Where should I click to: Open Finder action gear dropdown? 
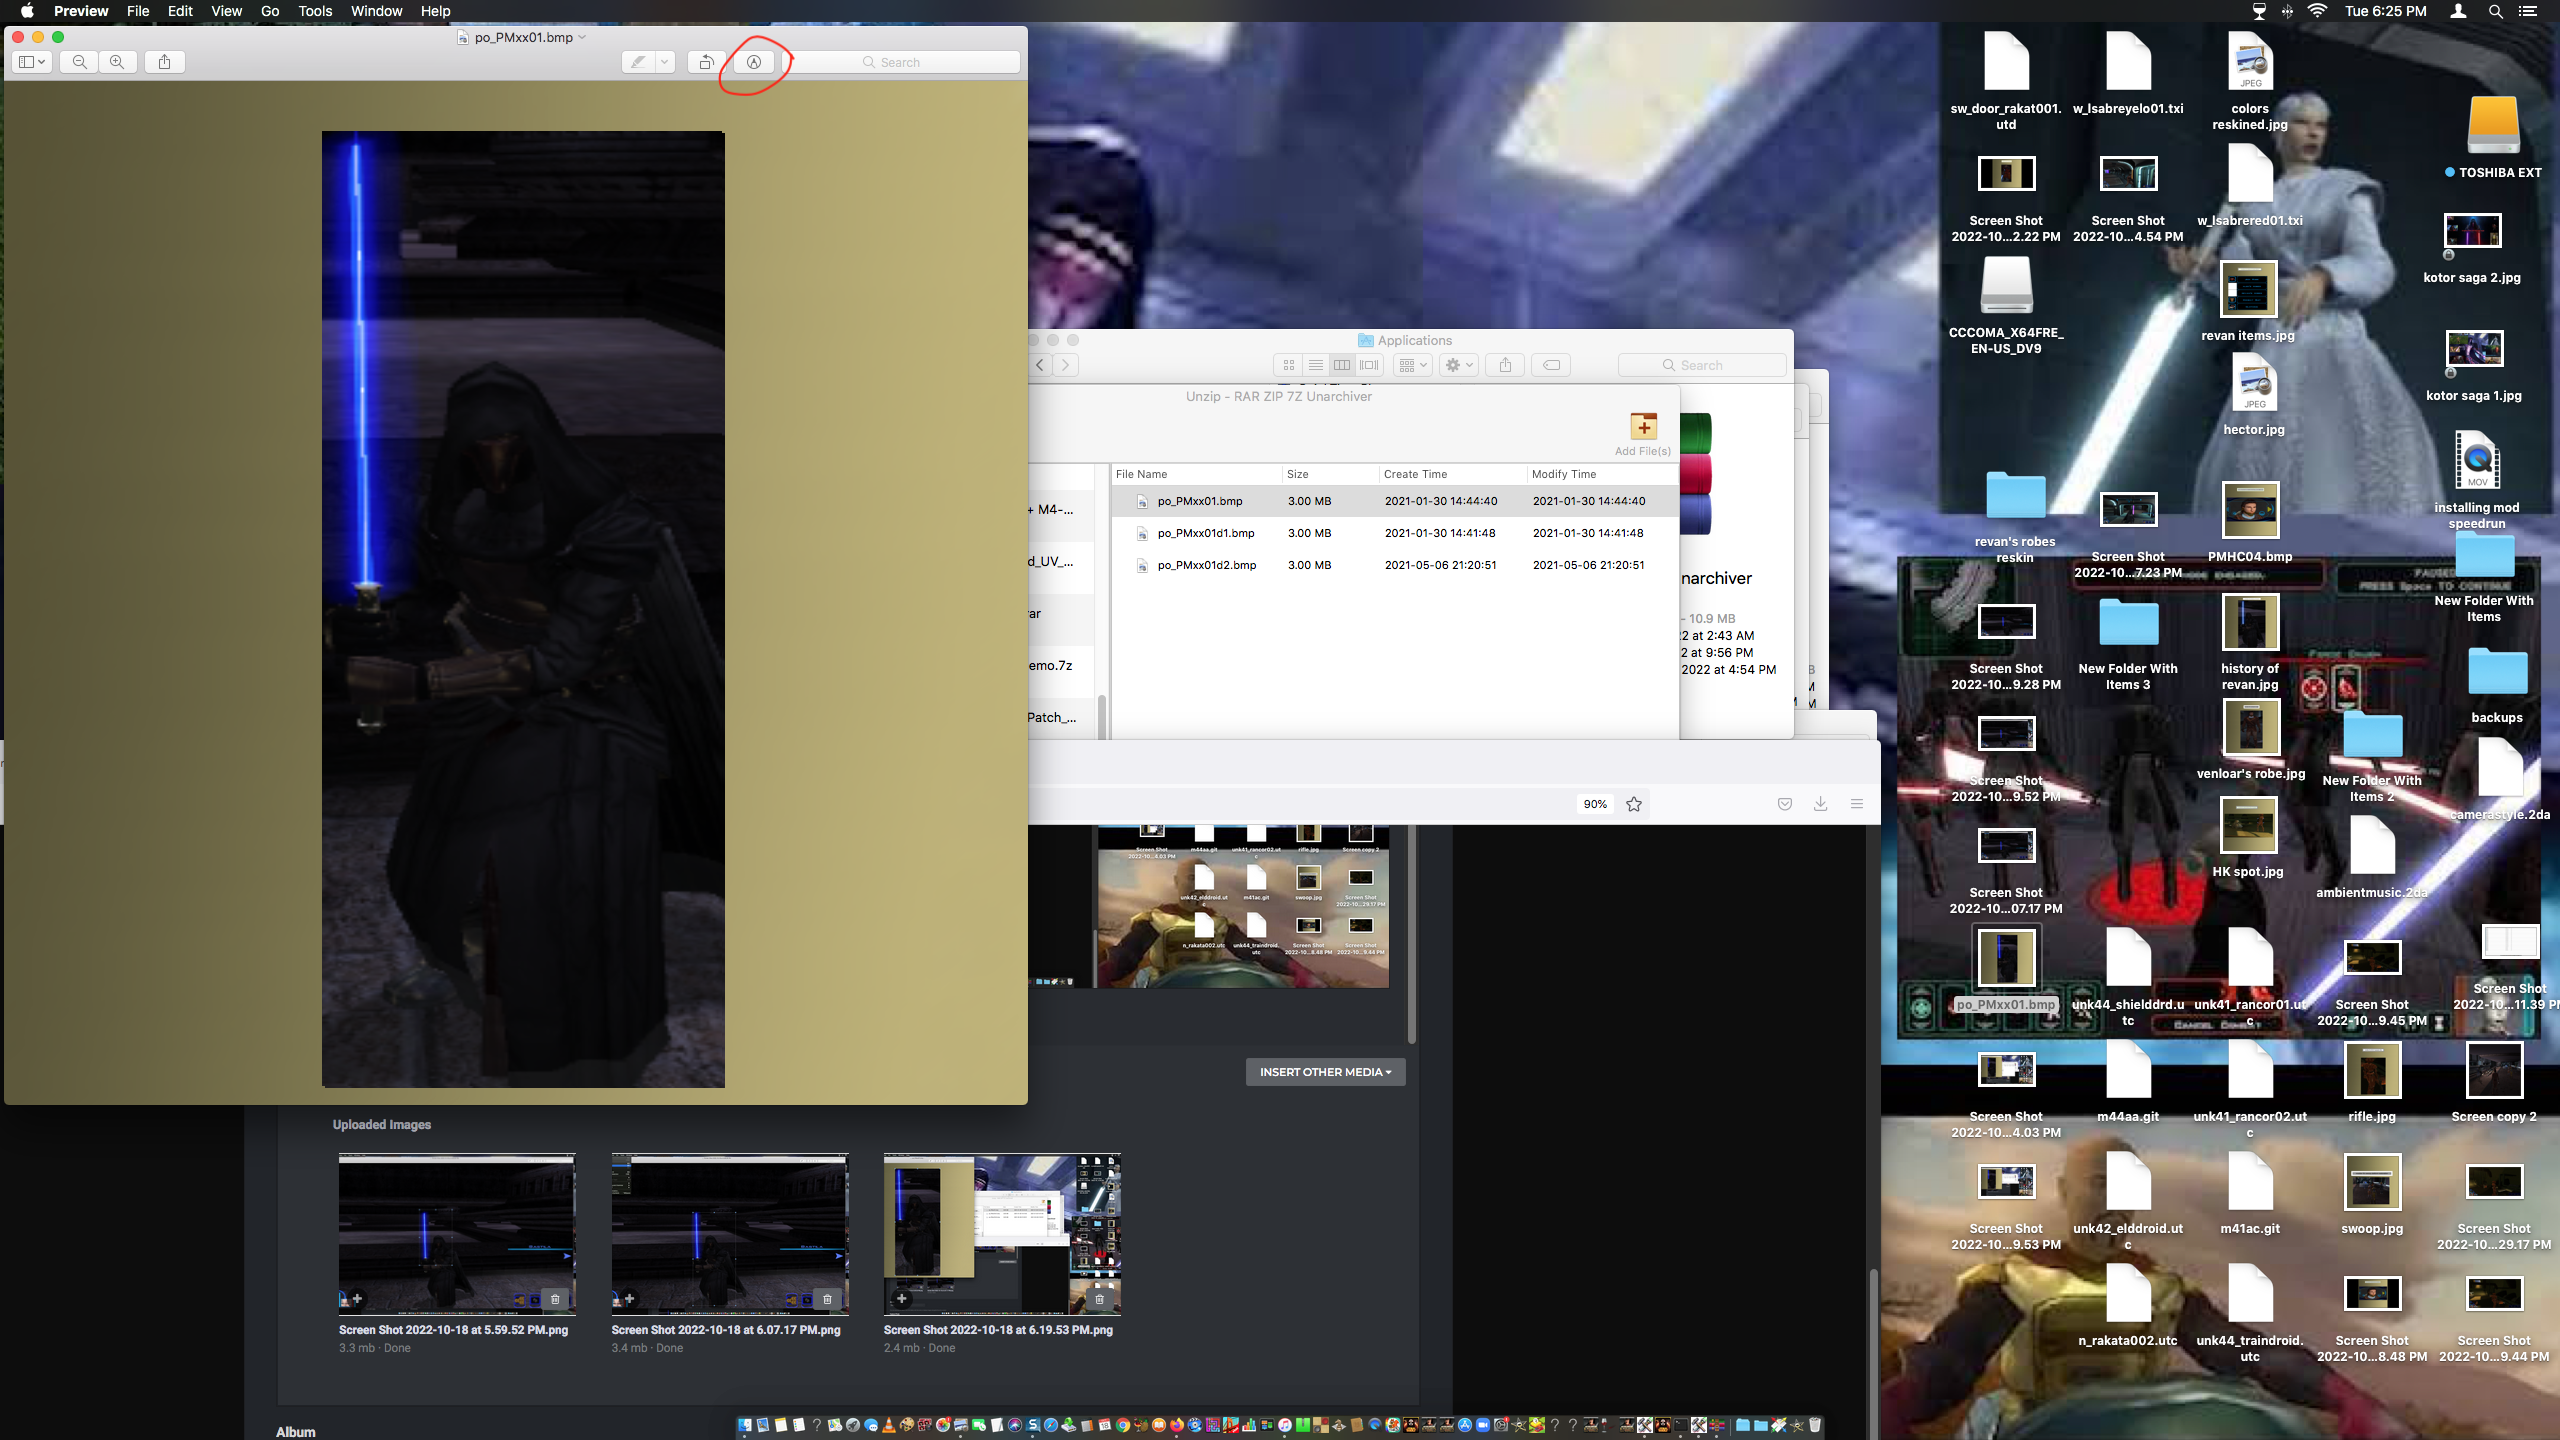pyautogui.click(x=1459, y=365)
